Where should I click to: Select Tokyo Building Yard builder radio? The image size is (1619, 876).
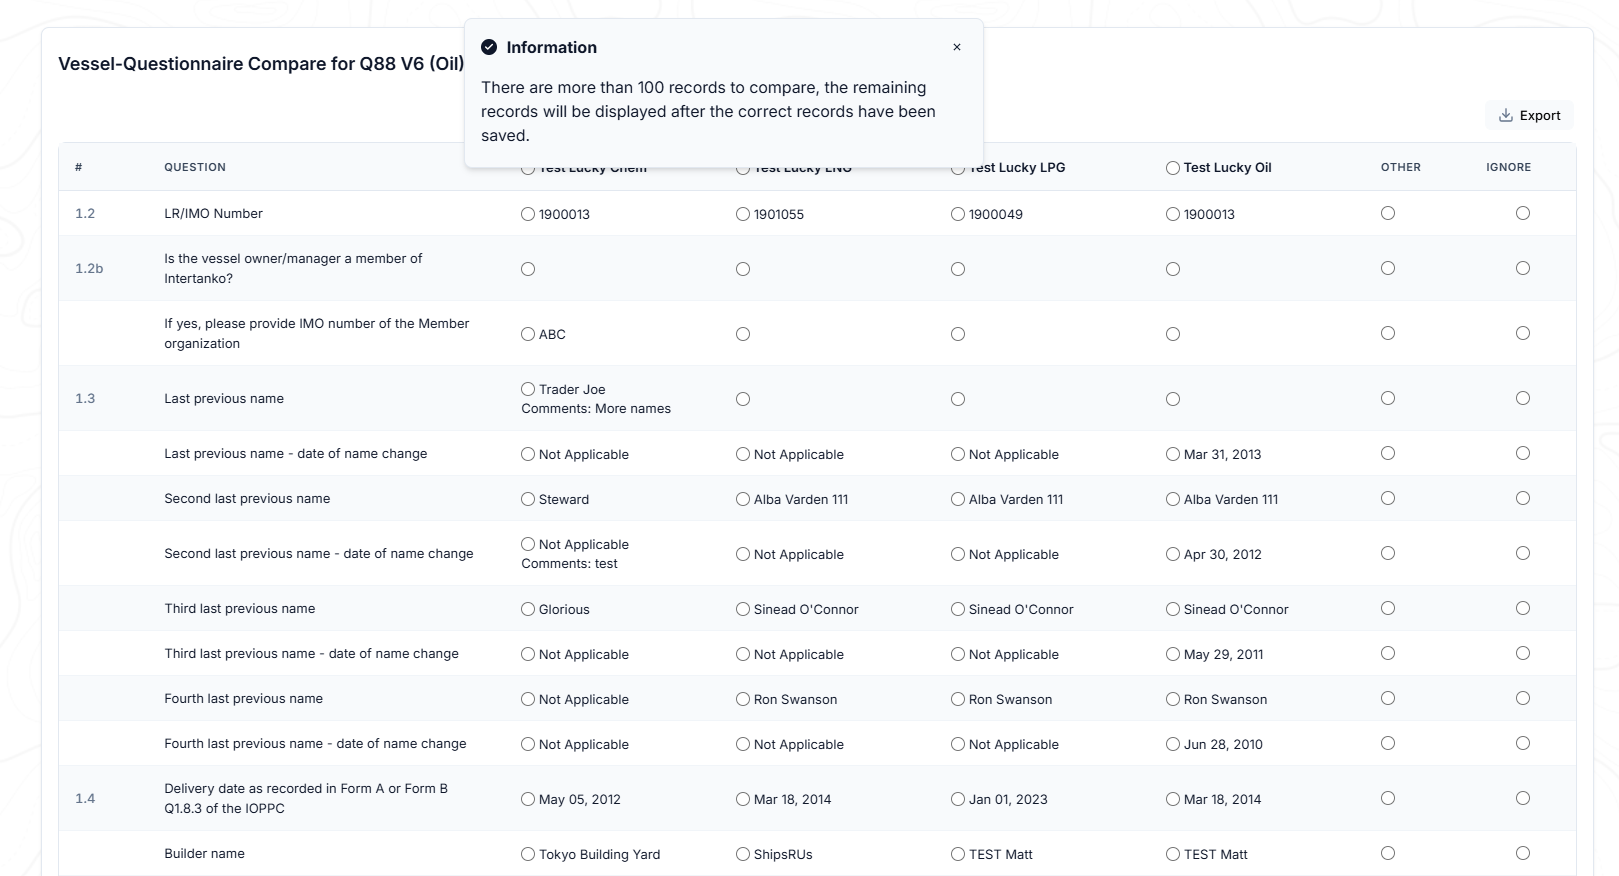pyautogui.click(x=528, y=854)
